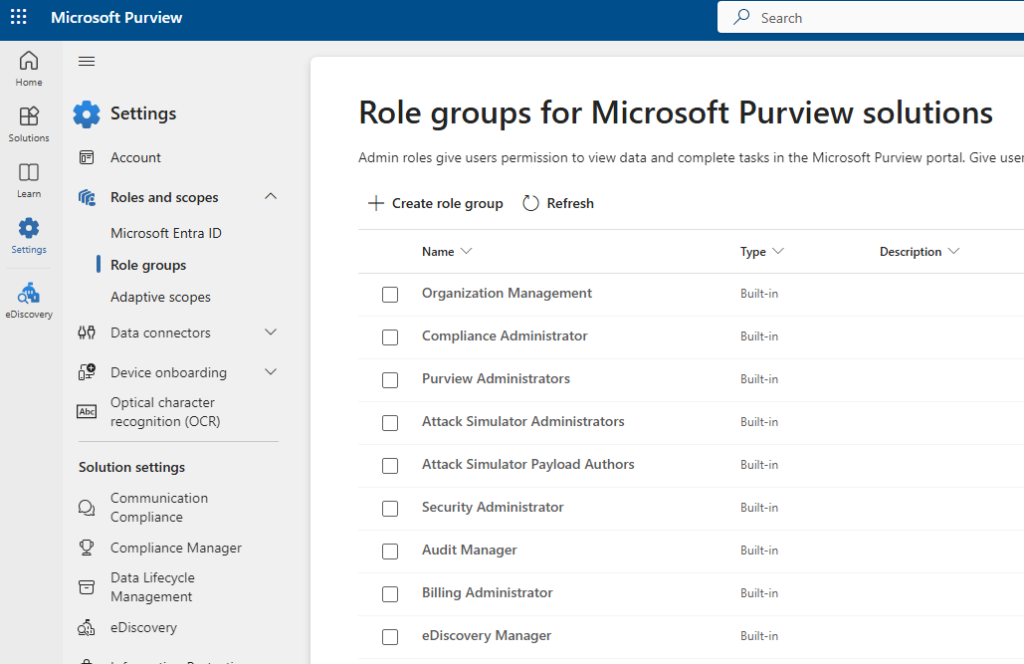This screenshot has height=664, width=1024.
Task: Open the Audit Manager role group
Action: click(470, 550)
